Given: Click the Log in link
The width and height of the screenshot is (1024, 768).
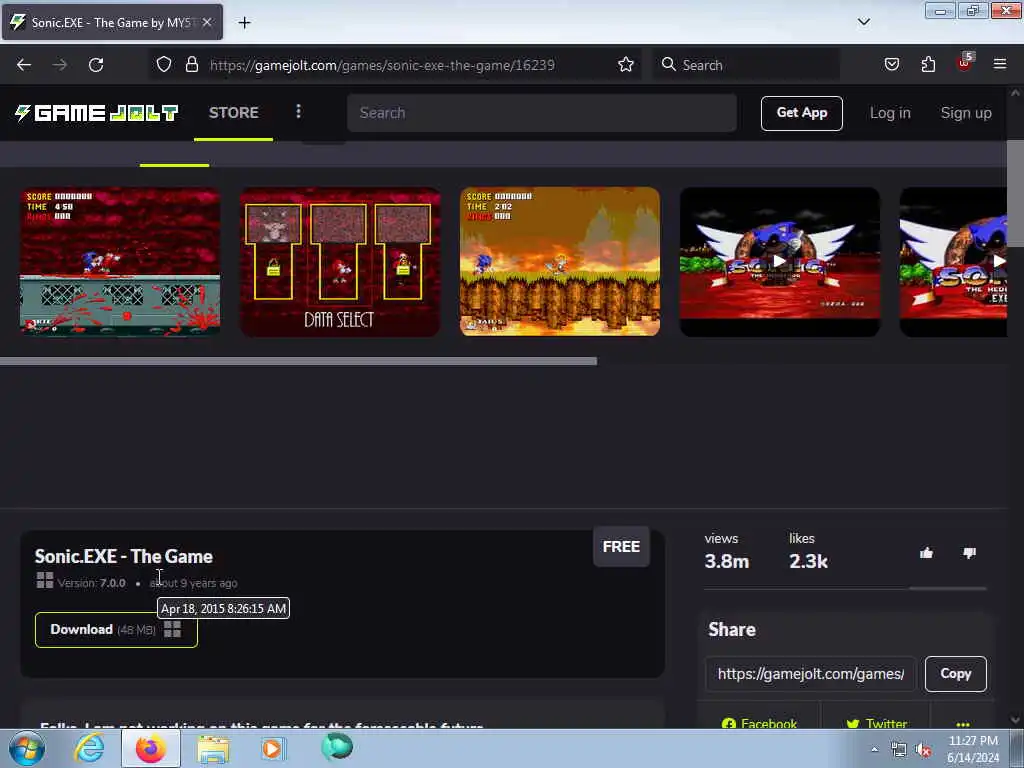Looking at the screenshot, I should [x=890, y=113].
